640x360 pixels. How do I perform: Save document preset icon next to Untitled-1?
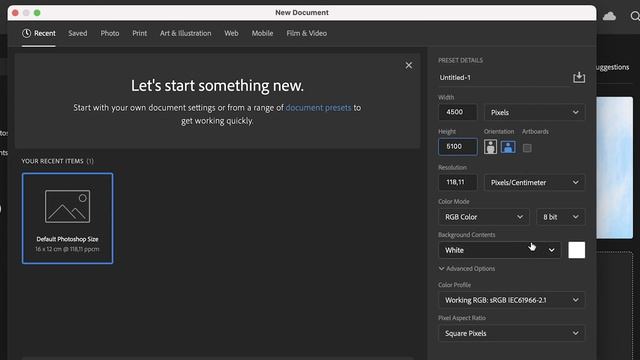point(579,78)
